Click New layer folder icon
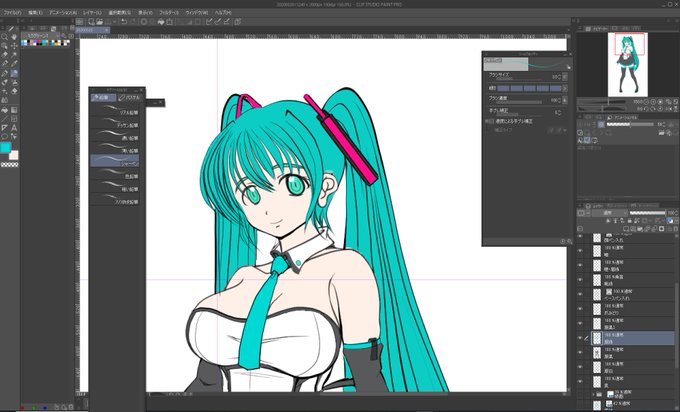The width and height of the screenshot is (680, 412). 640,229
